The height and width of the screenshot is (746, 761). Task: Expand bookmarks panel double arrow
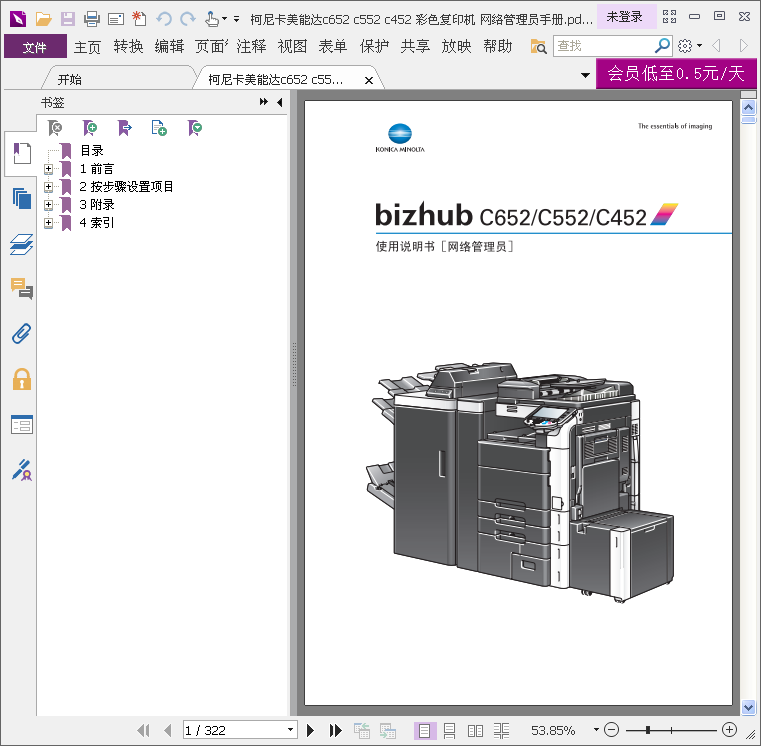(264, 102)
